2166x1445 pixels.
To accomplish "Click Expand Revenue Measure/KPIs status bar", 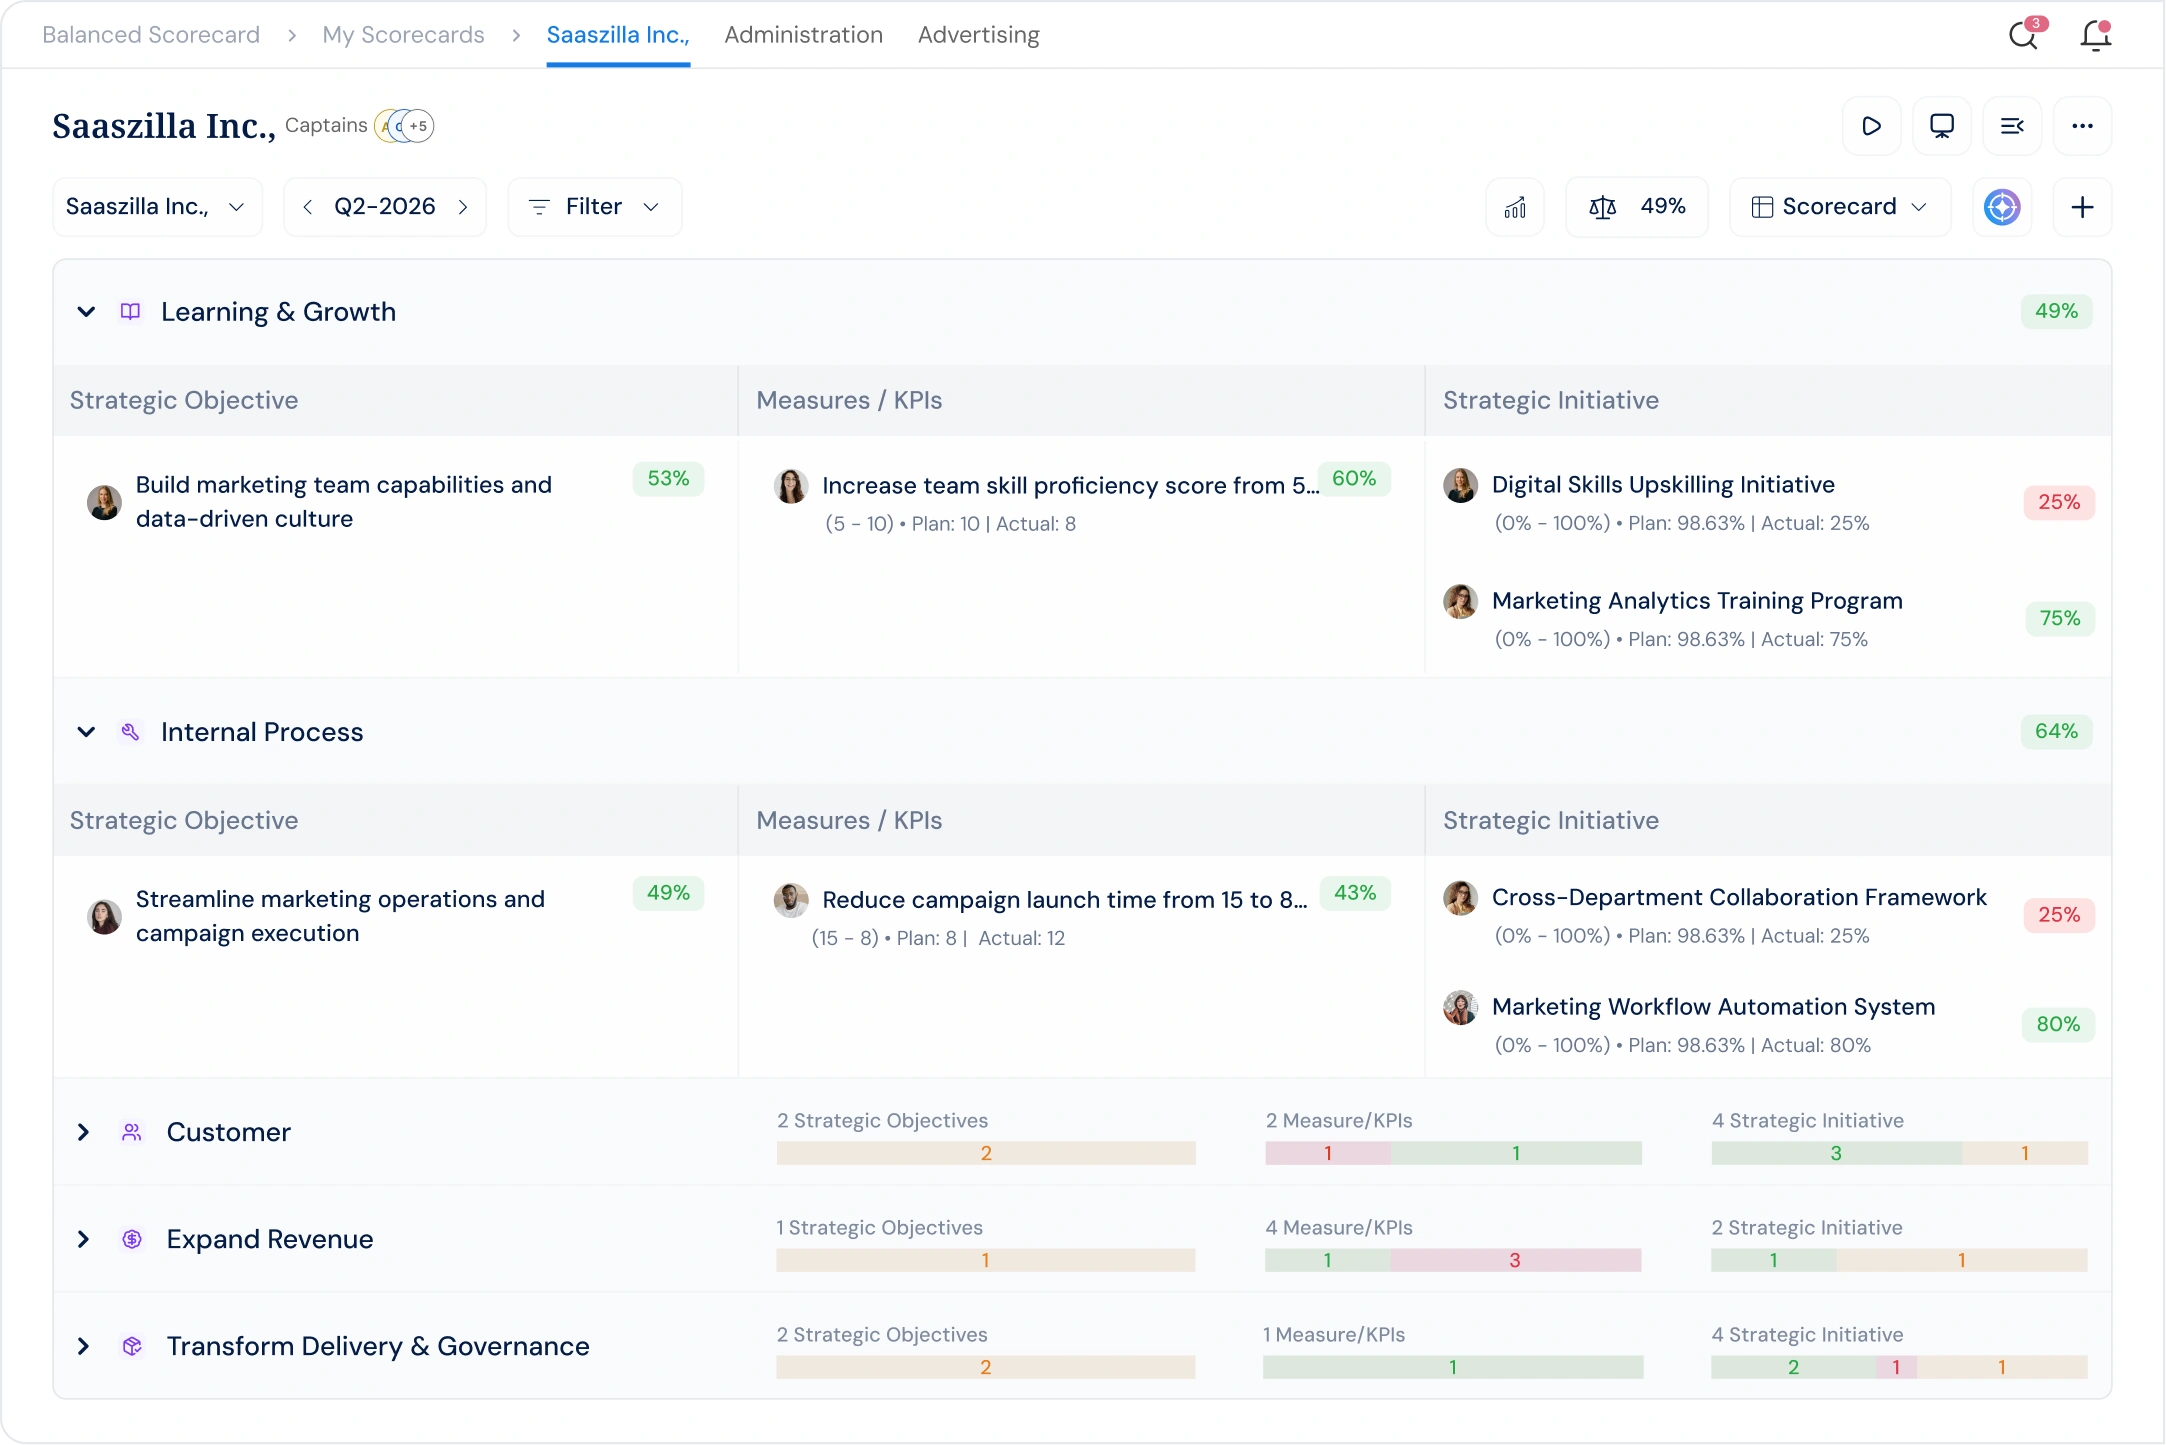I will [1453, 1261].
